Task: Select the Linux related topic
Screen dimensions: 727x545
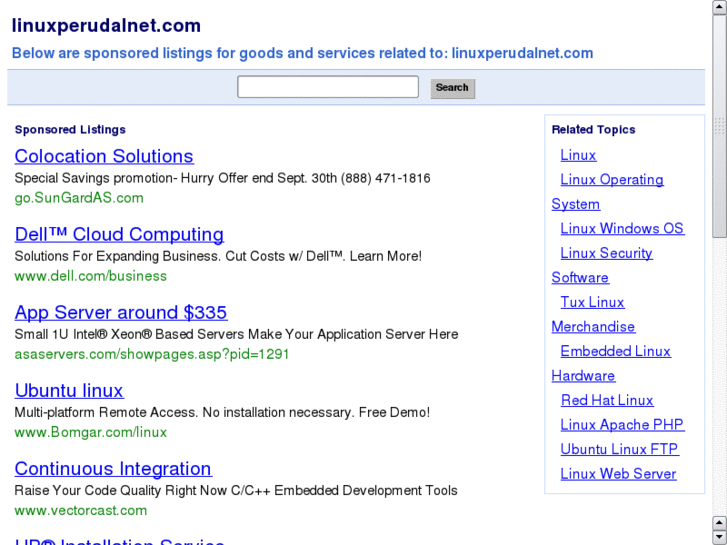Action: [x=578, y=155]
